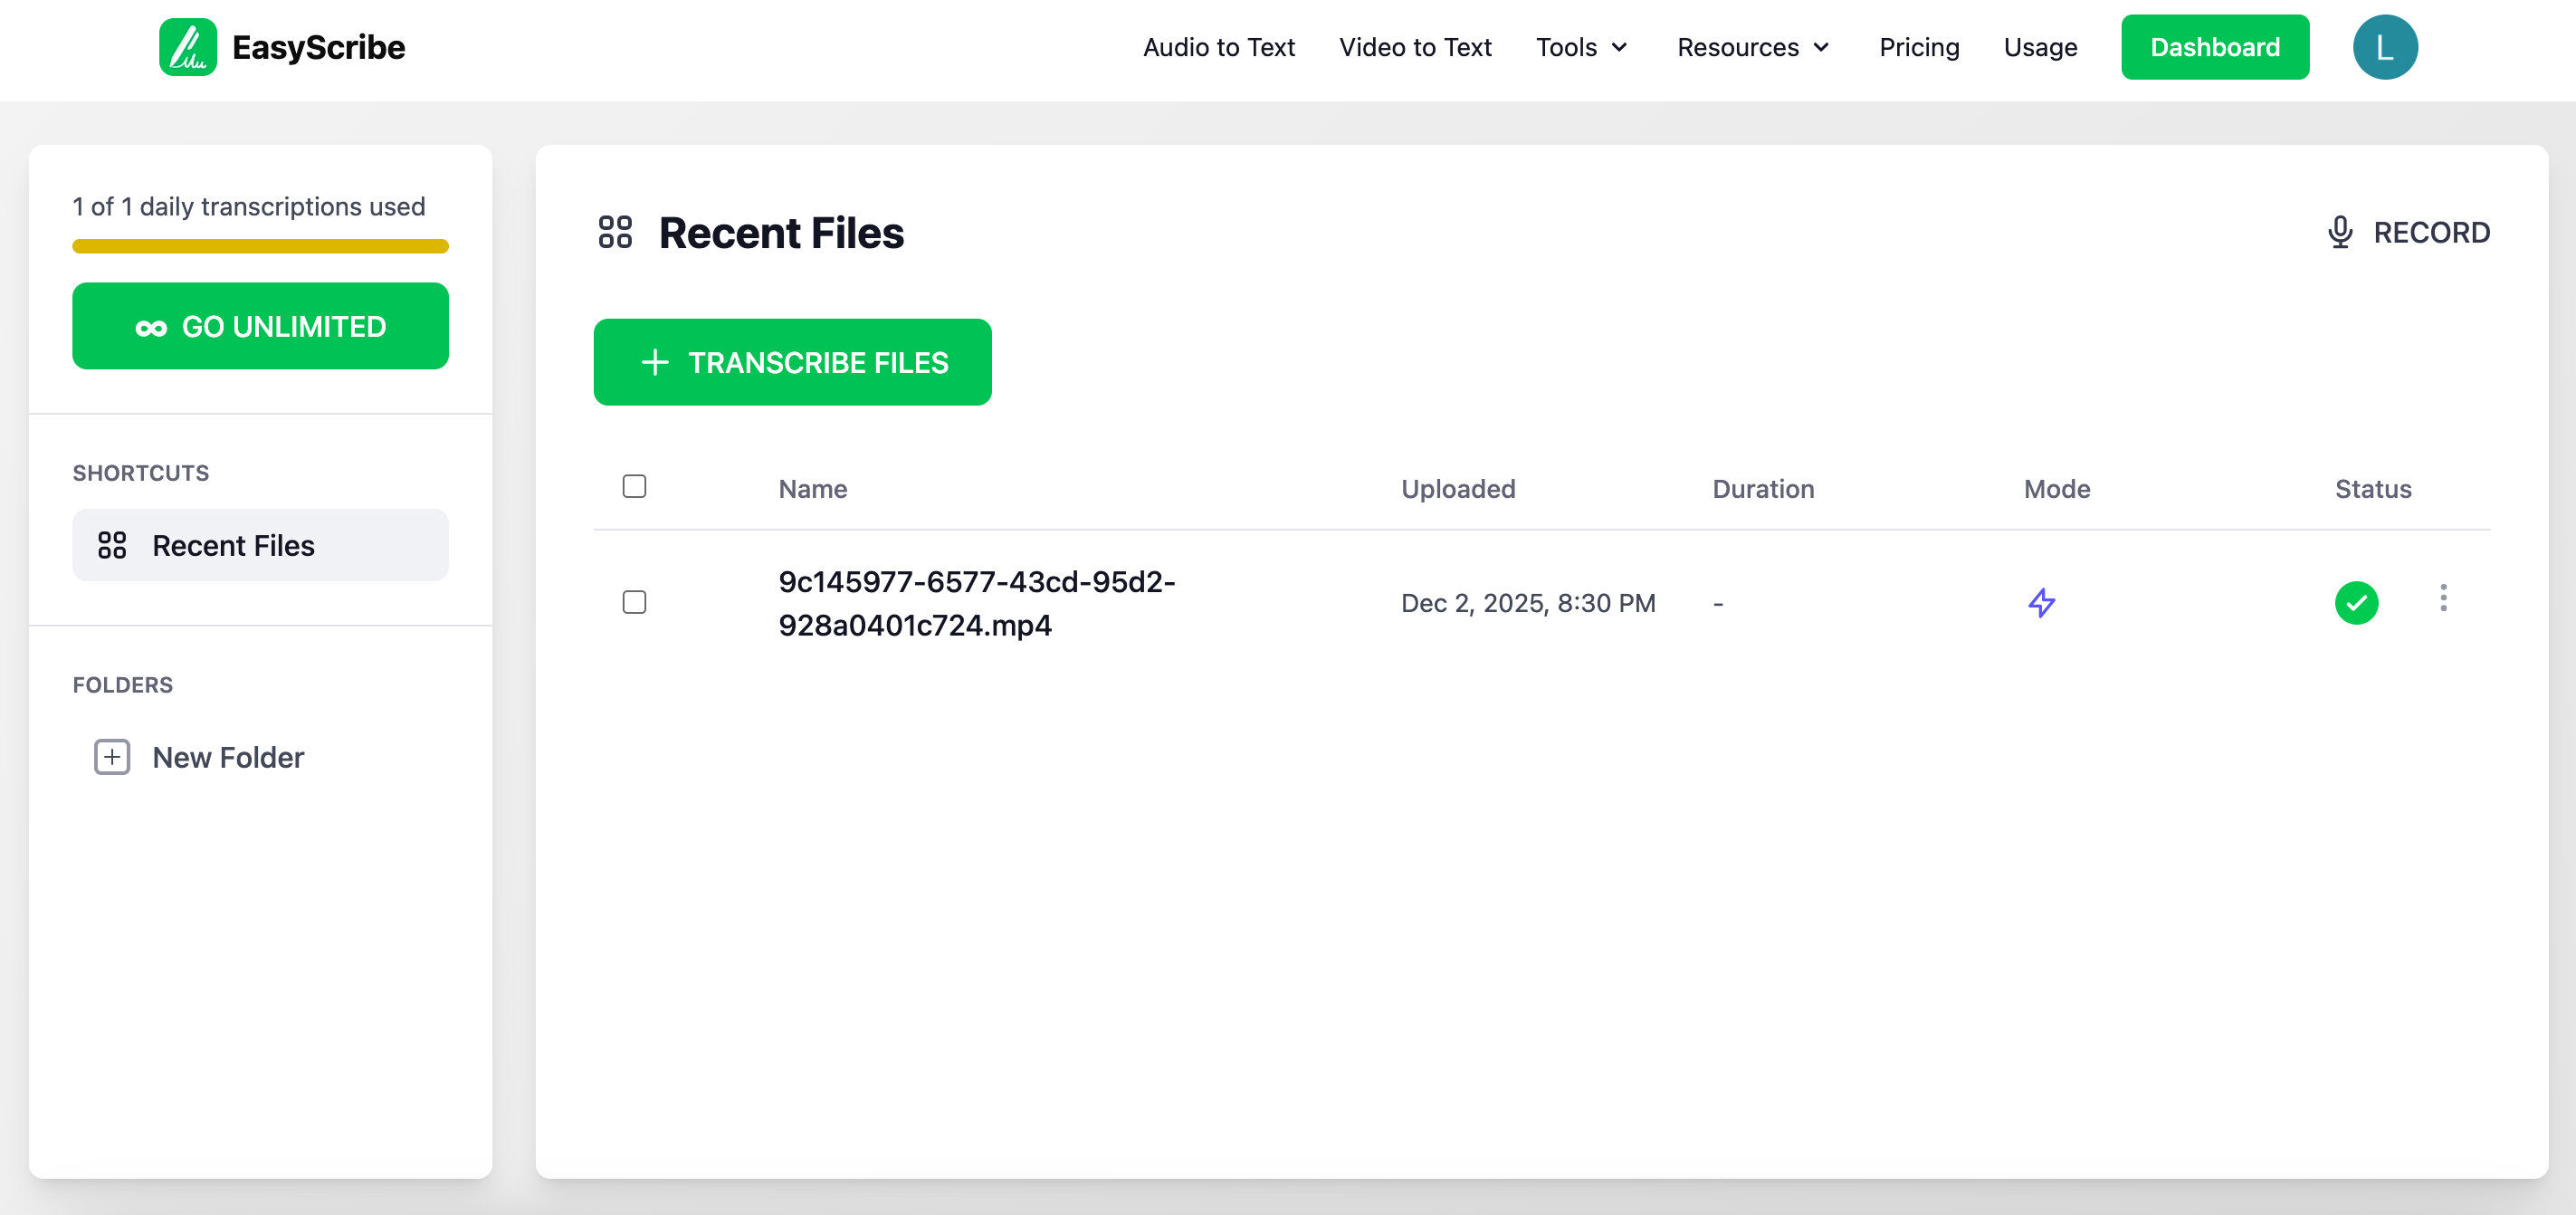Click the plus icon next to New Folder
Image resolution: width=2576 pixels, height=1215 pixels.
coord(111,757)
